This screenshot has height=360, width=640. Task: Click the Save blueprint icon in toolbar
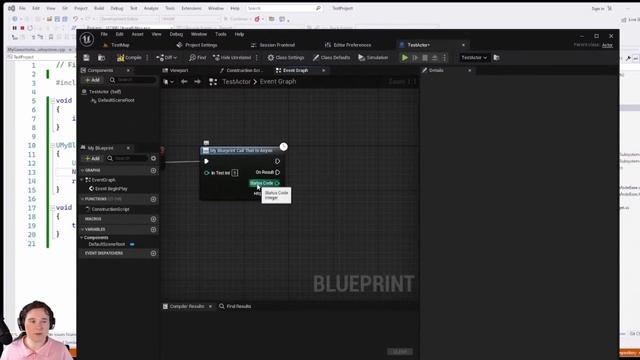(86, 58)
